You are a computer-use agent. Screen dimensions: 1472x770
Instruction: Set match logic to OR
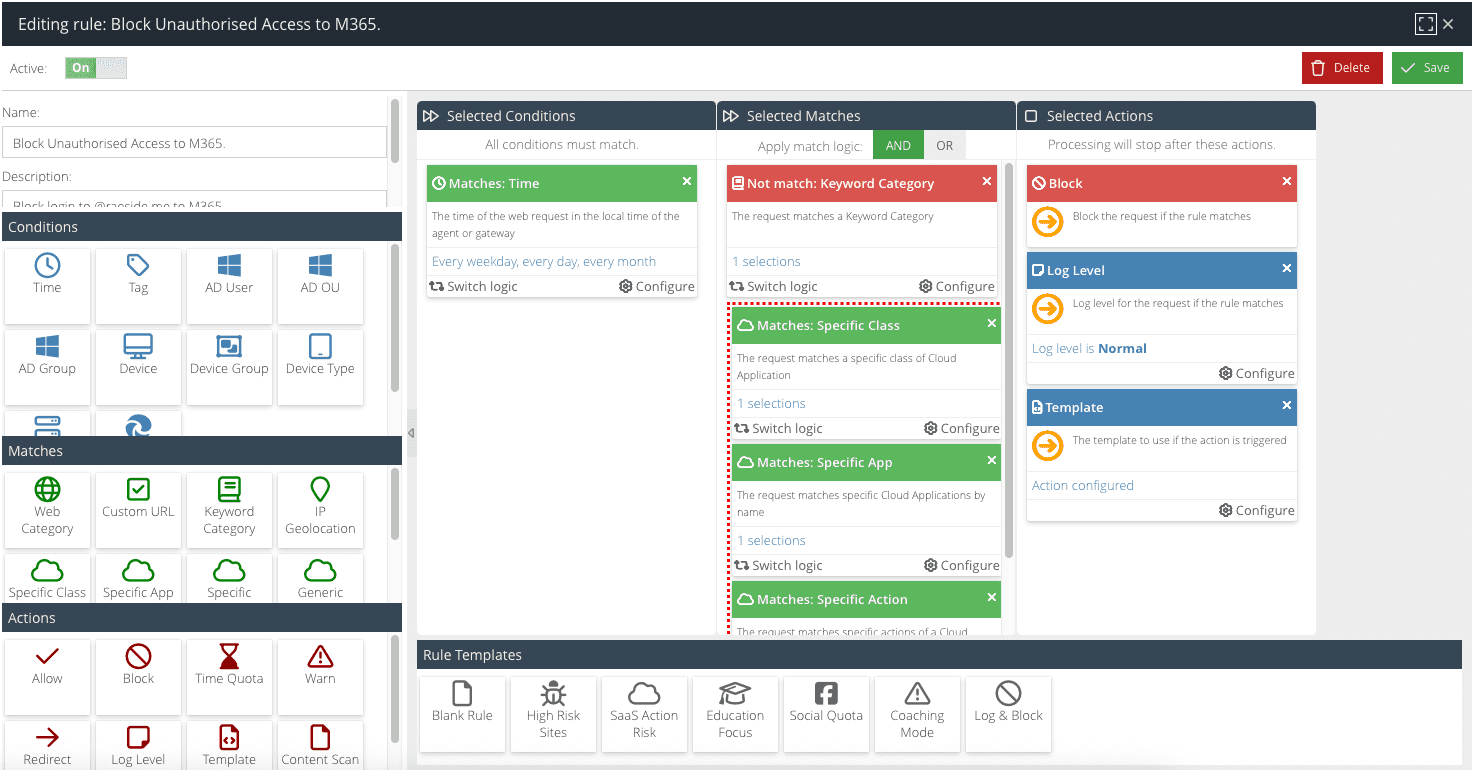[x=944, y=145]
